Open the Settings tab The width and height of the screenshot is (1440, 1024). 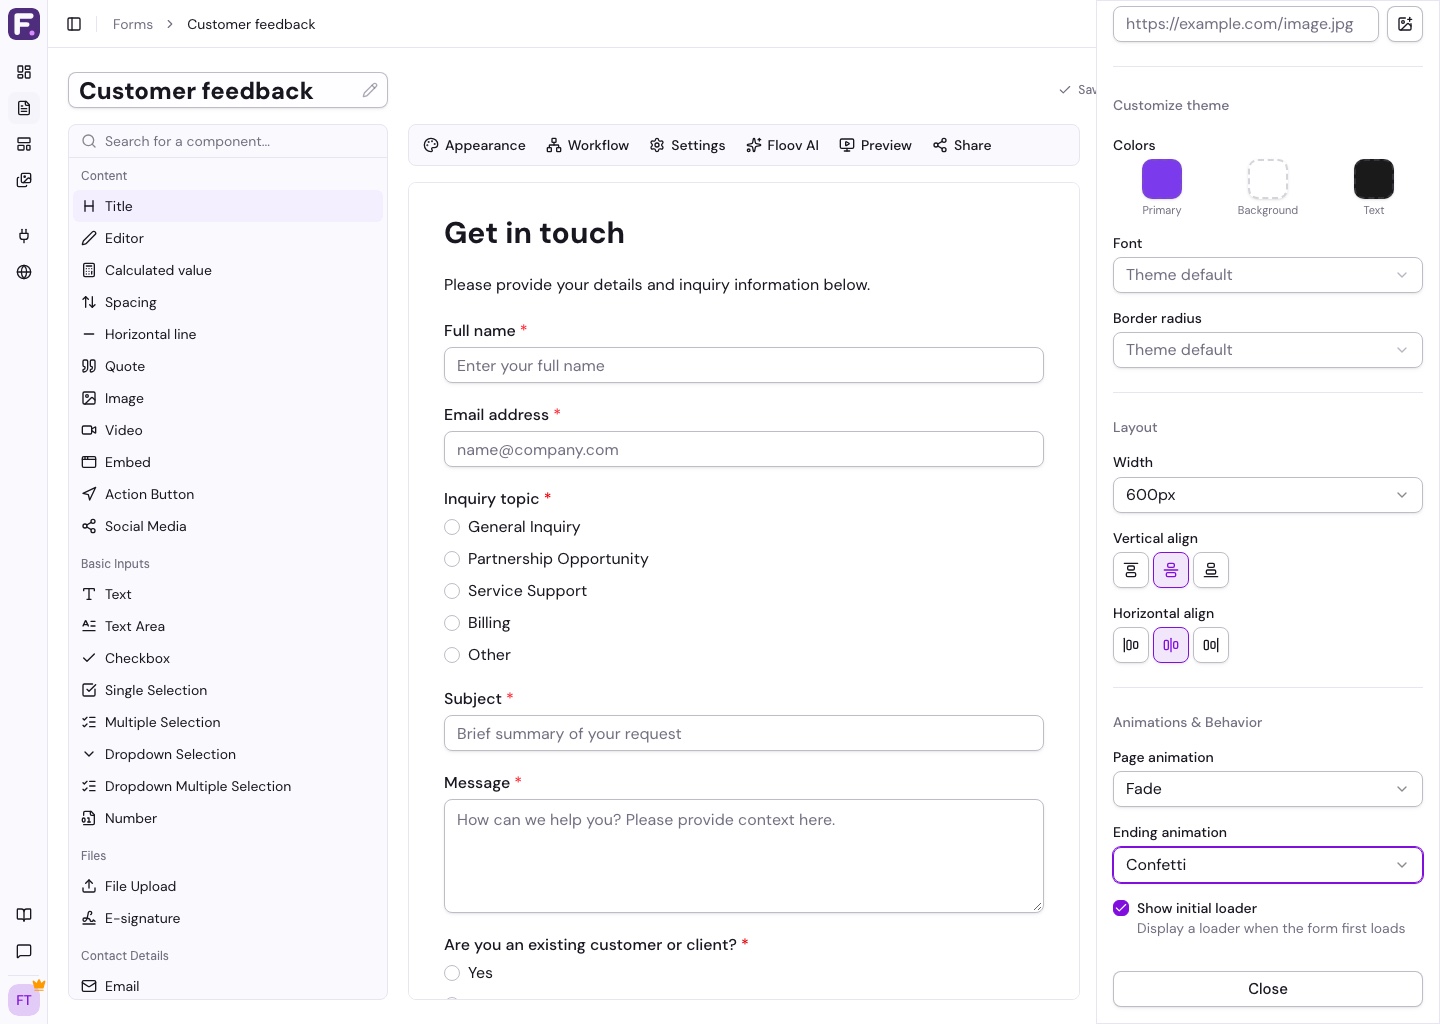[687, 145]
